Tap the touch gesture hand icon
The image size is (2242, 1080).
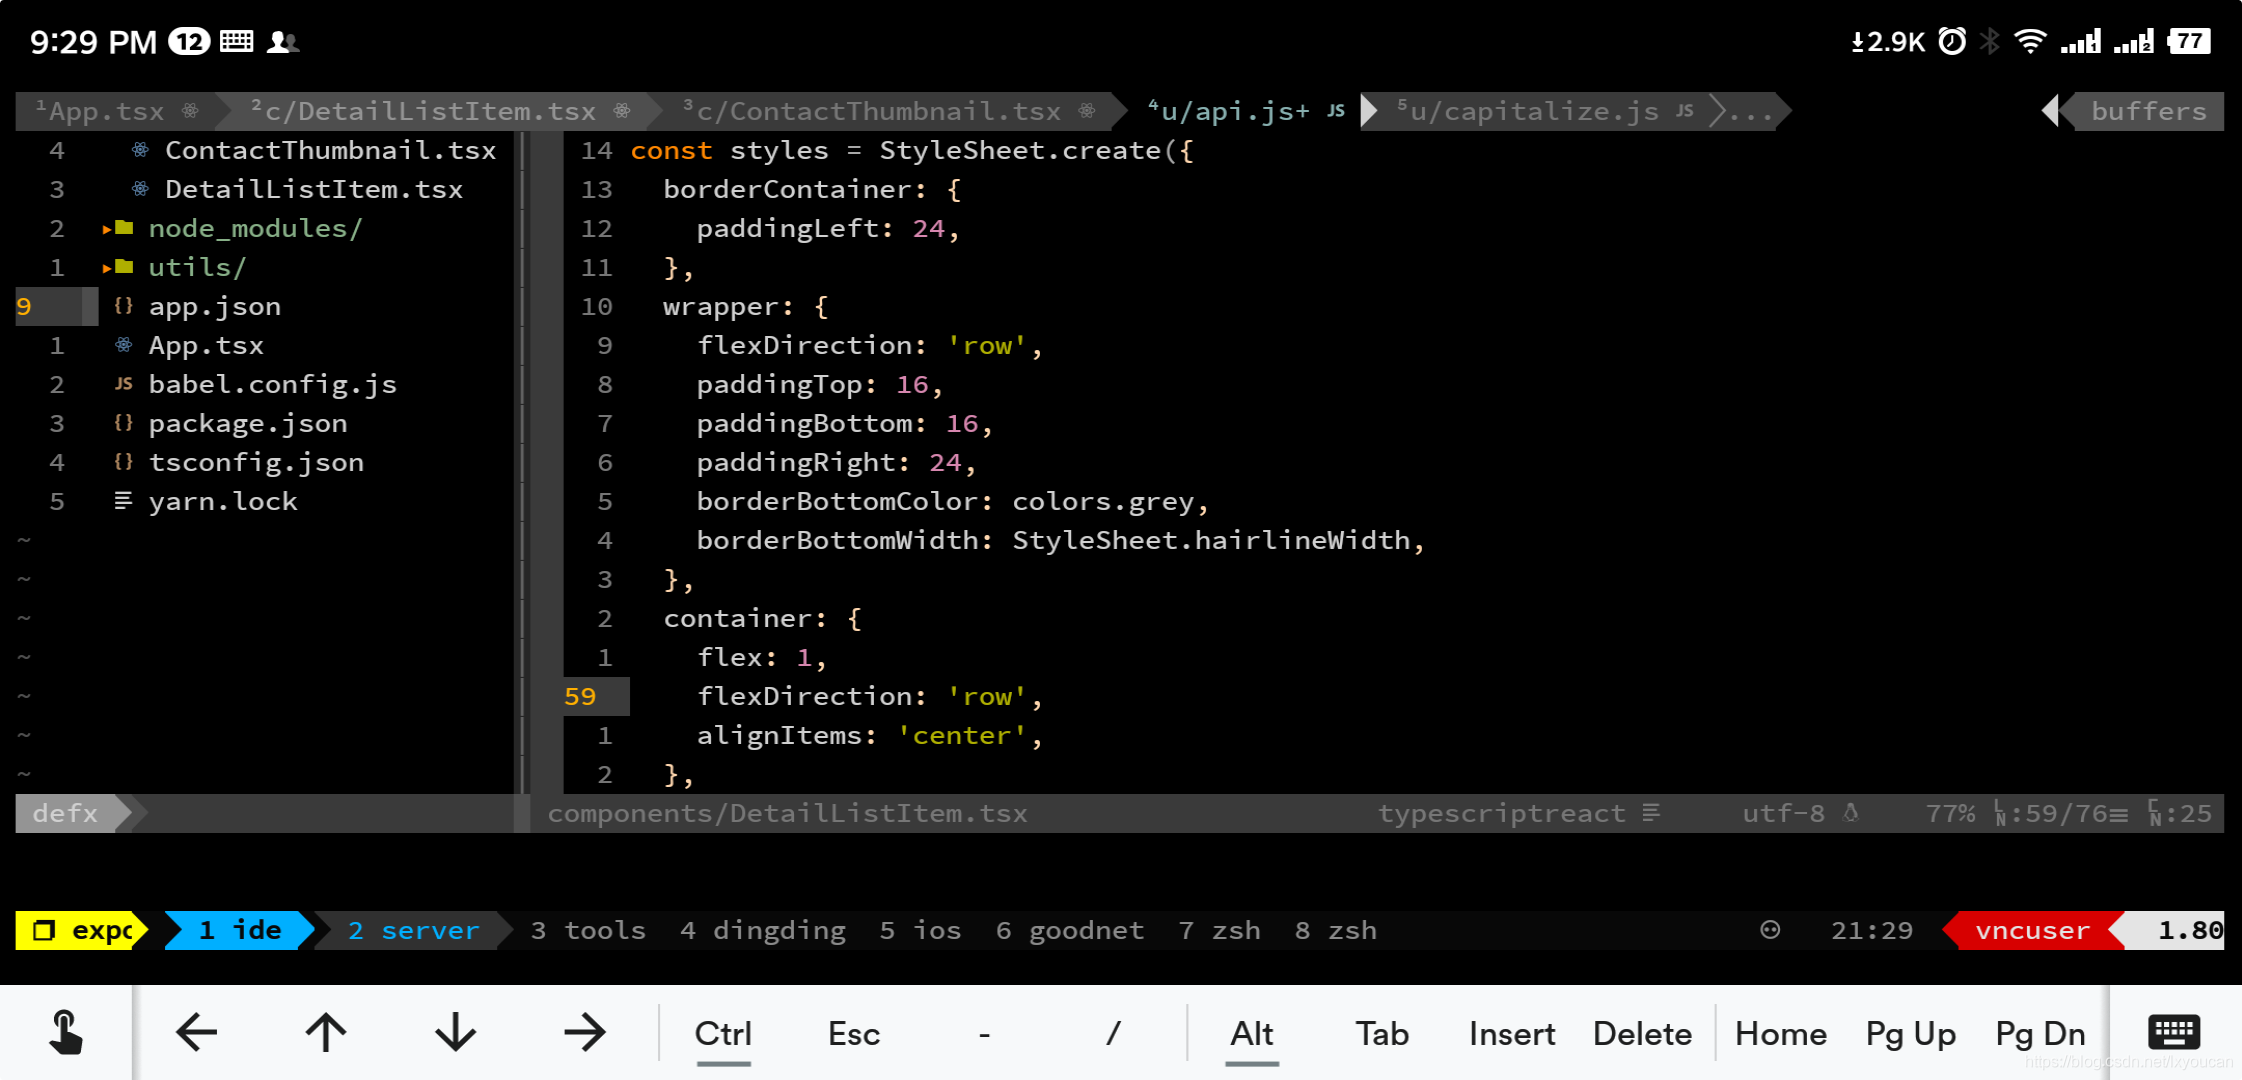(x=66, y=1032)
